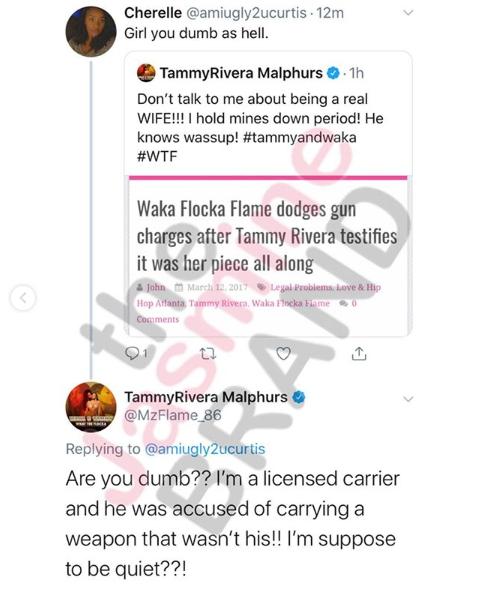The height and width of the screenshot is (597, 477).
Task: Click the Legal Problems category link
Action: (x=301, y=287)
